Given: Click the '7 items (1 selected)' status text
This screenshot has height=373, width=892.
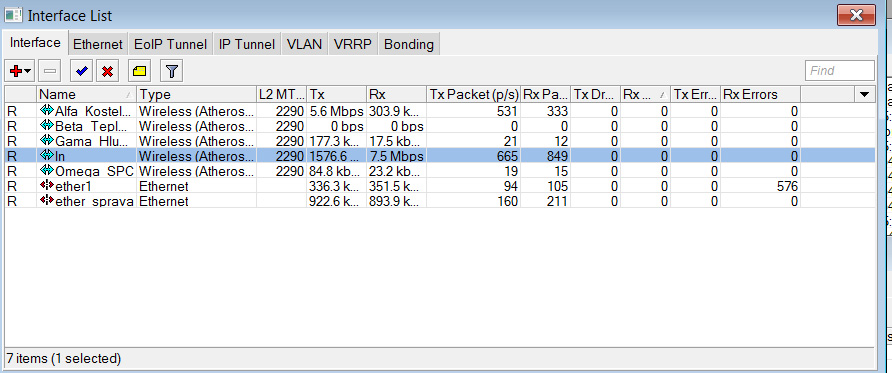Looking at the screenshot, I should click(64, 359).
